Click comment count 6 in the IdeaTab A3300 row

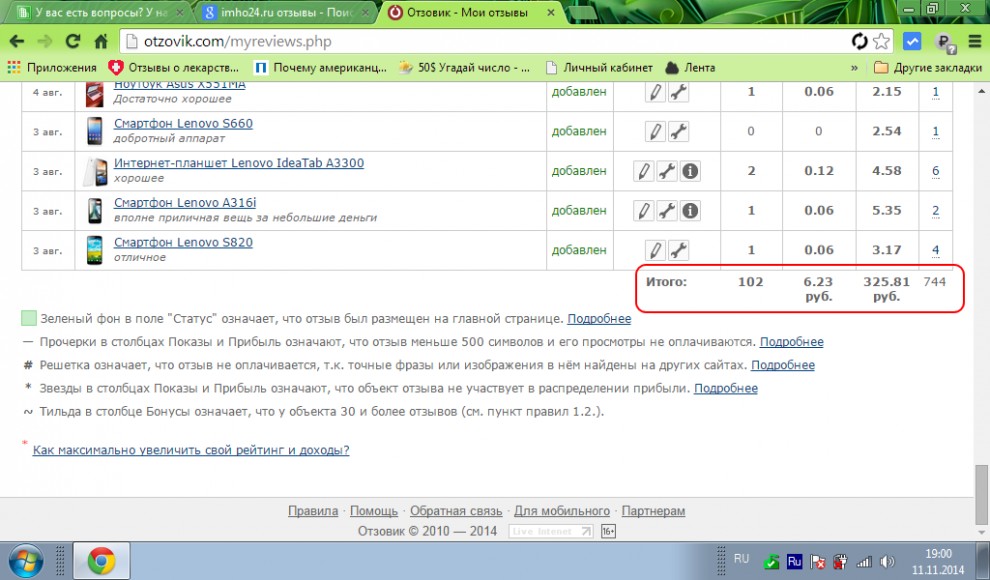pyautogui.click(x=936, y=171)
